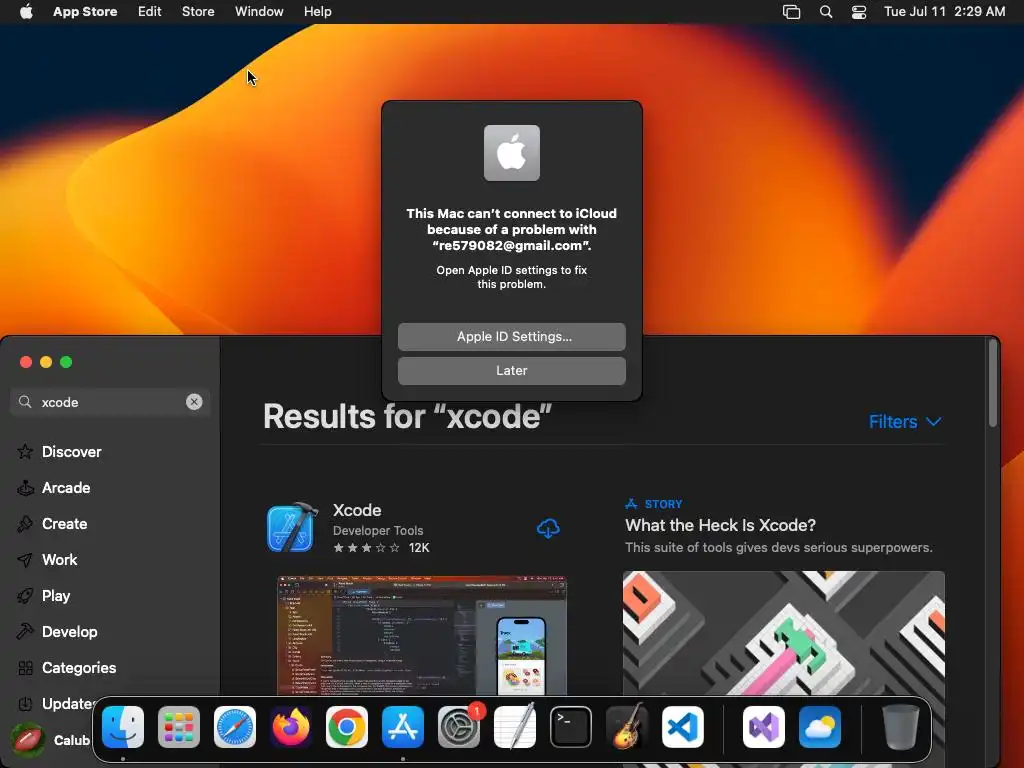
Task: Click the date and time in menu bar
Action: pos(944,12)
